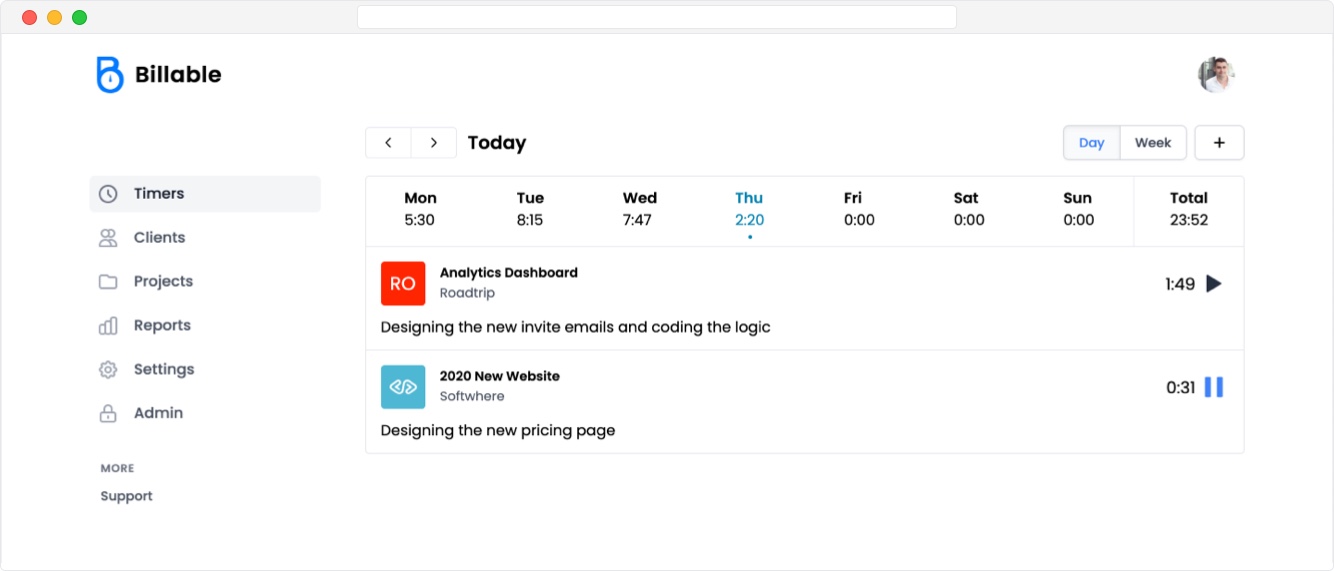Click the 1:49 elapsed time

click(1180, 284)
